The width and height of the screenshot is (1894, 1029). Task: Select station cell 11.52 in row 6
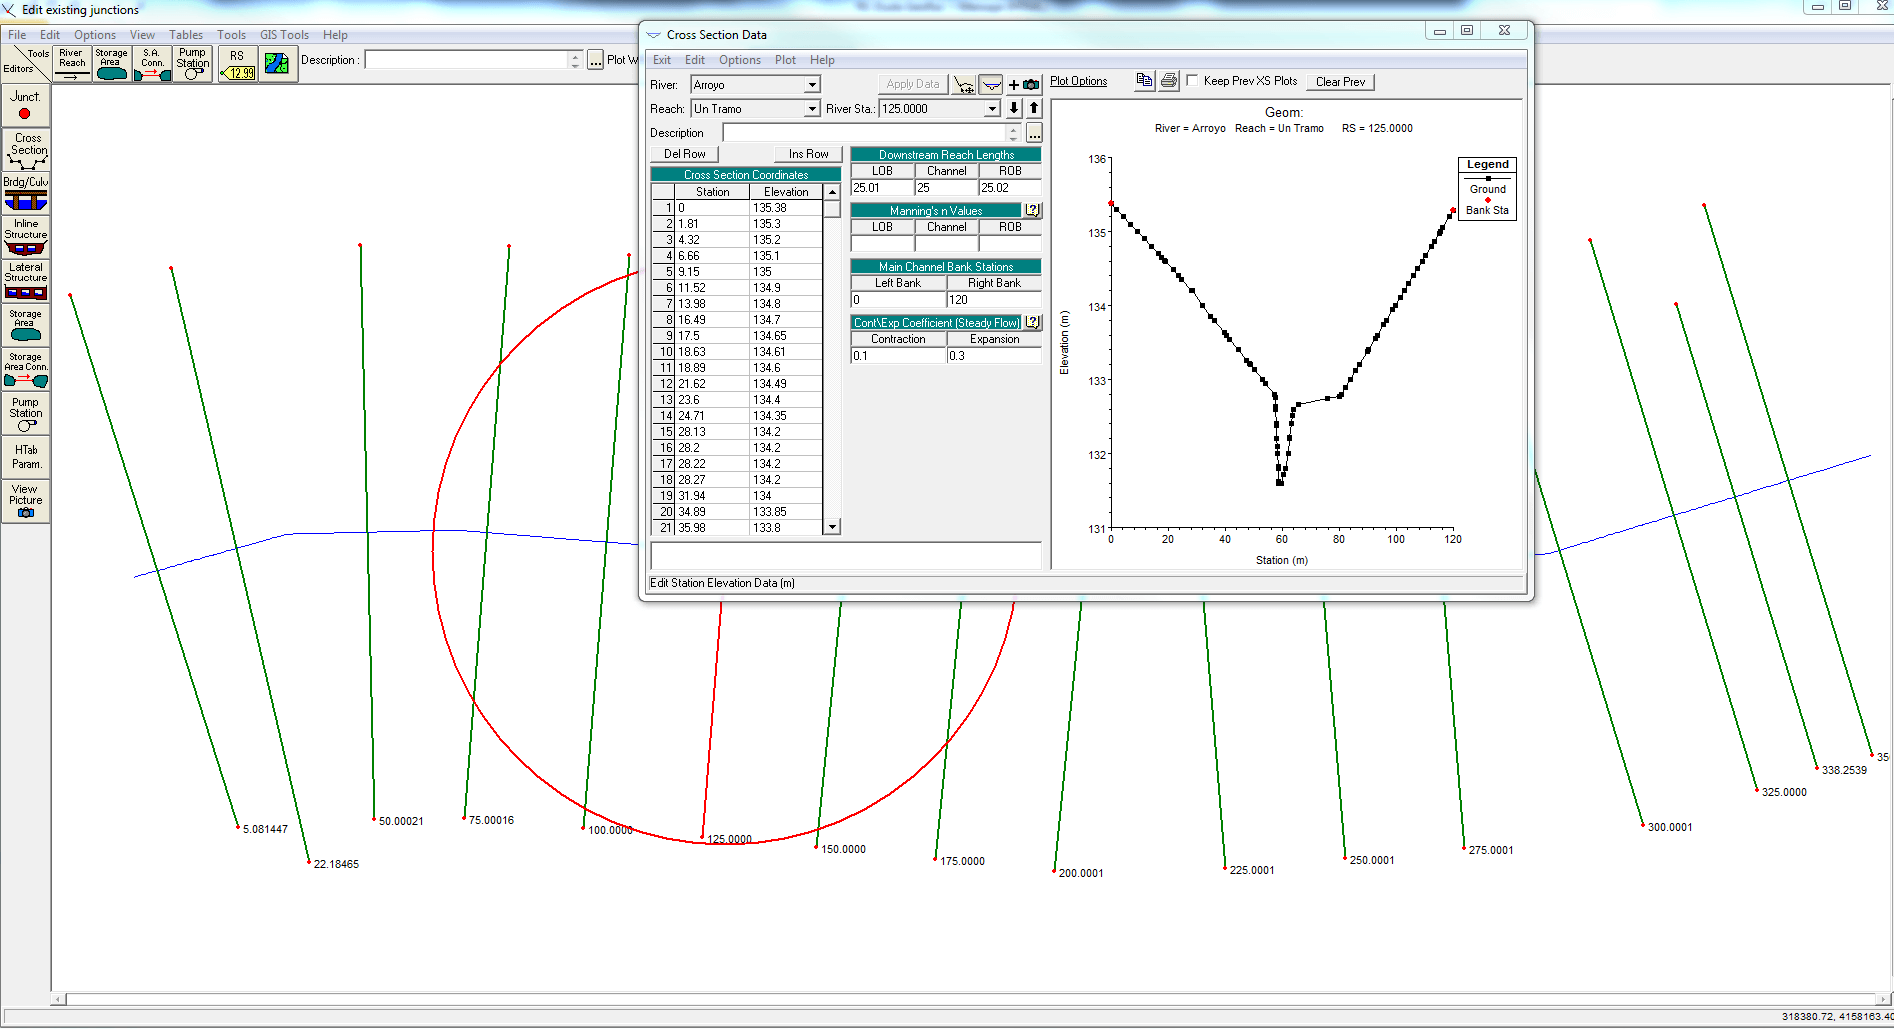[x=712, y=288]
